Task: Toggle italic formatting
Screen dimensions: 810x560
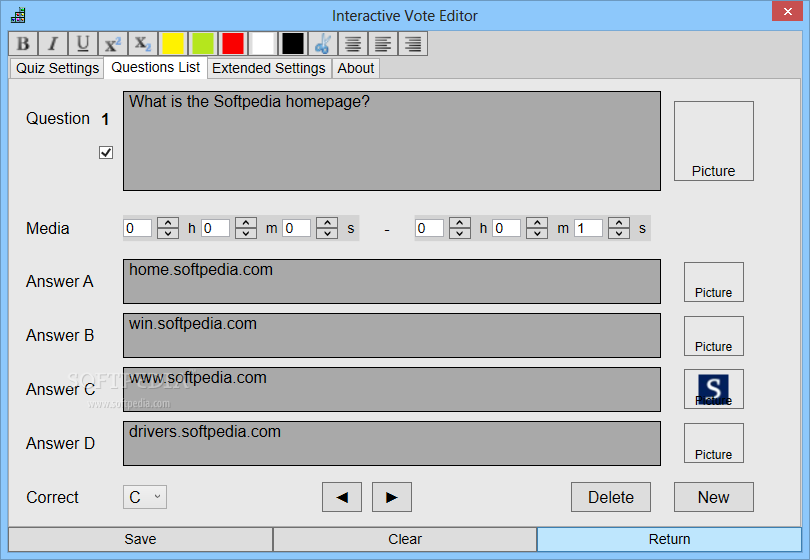Action: 53,44
